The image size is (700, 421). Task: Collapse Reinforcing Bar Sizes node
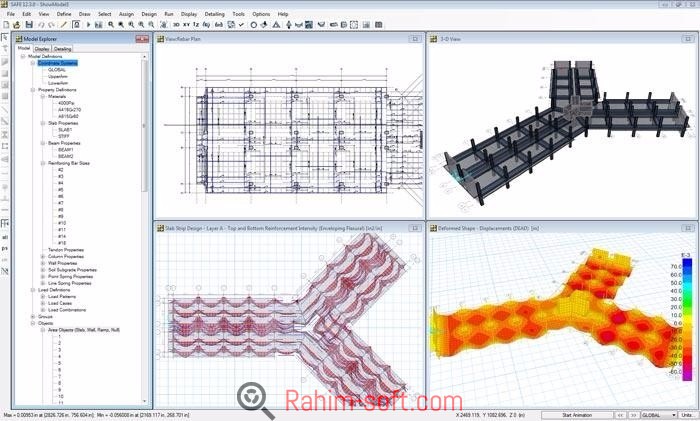click(43, 163)
